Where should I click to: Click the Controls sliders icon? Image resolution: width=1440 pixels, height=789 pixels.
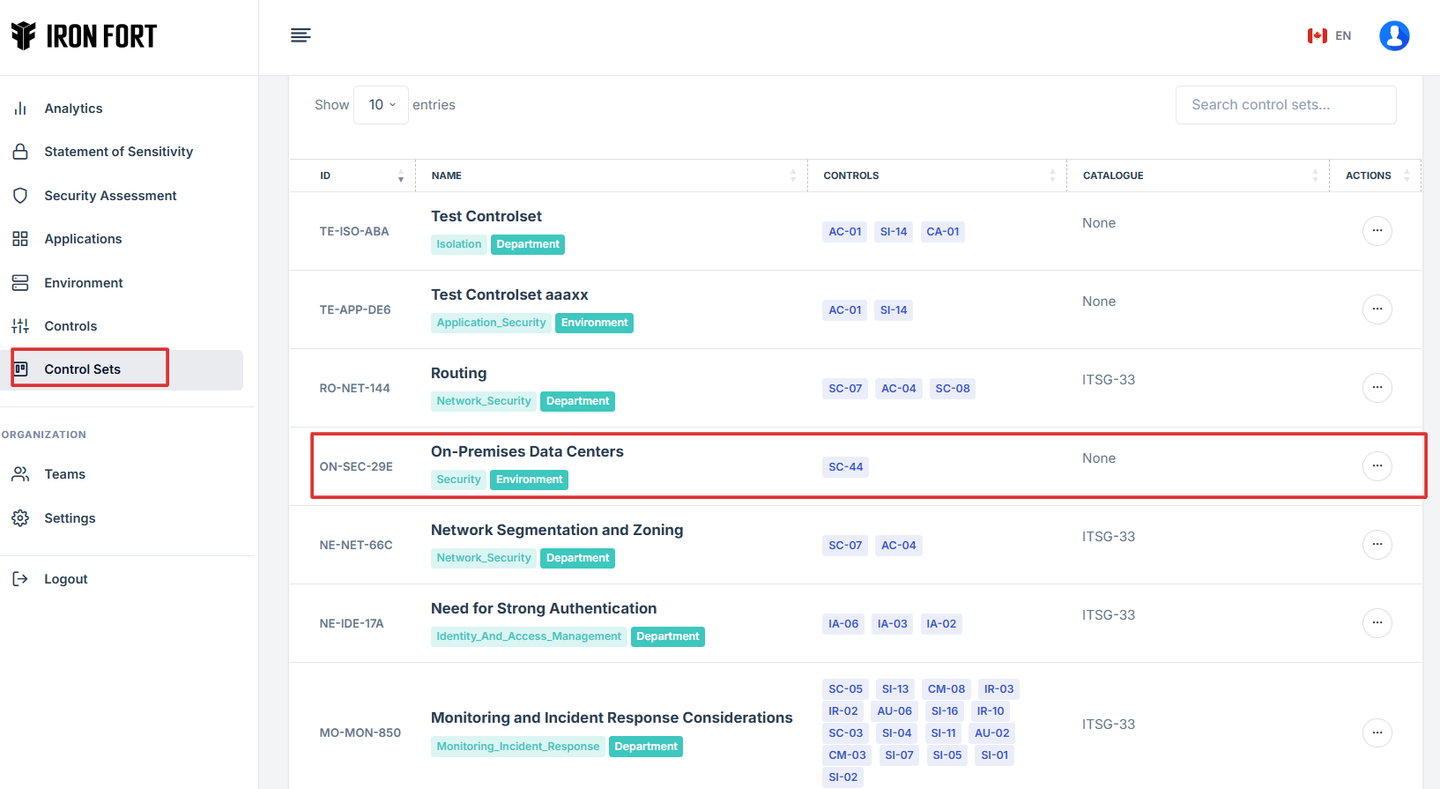point(20,326)
